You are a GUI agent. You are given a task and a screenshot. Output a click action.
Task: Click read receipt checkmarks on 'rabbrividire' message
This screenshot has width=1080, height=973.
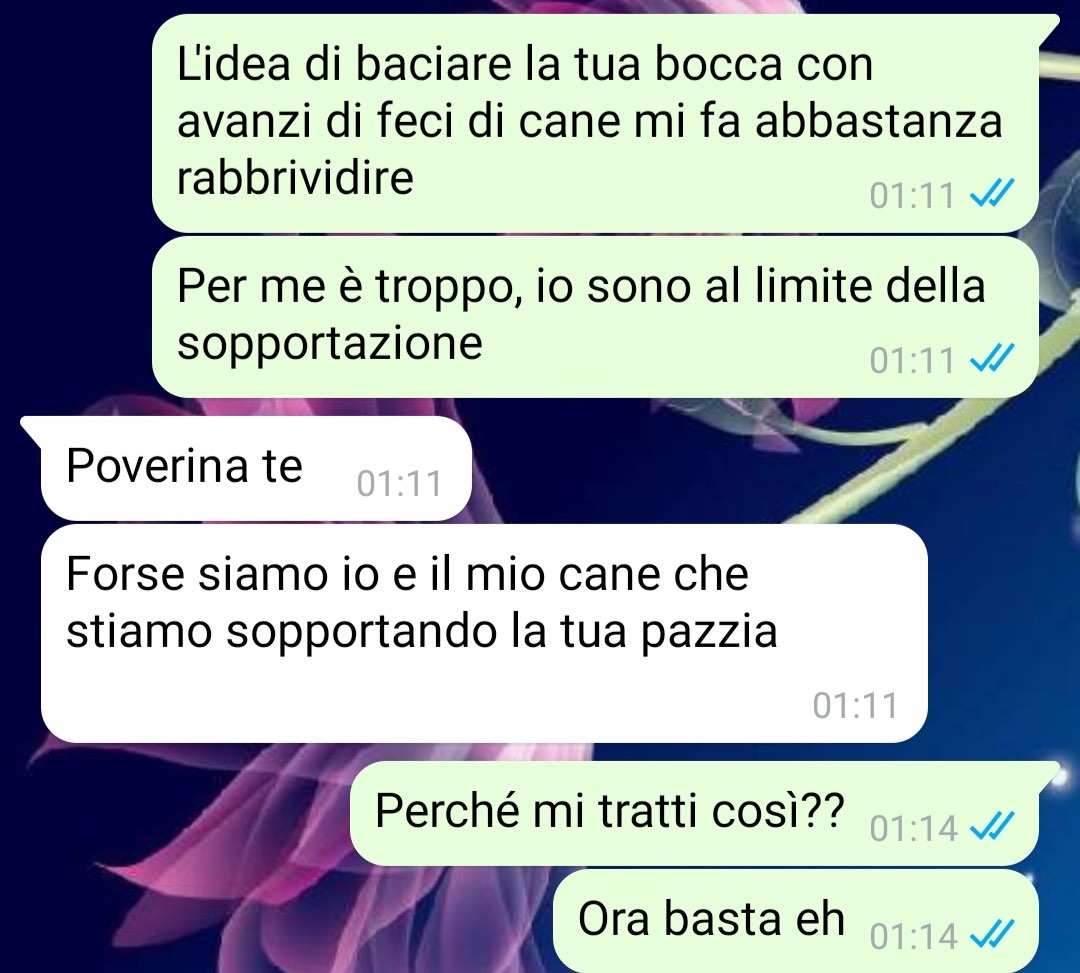coord(992,193)
